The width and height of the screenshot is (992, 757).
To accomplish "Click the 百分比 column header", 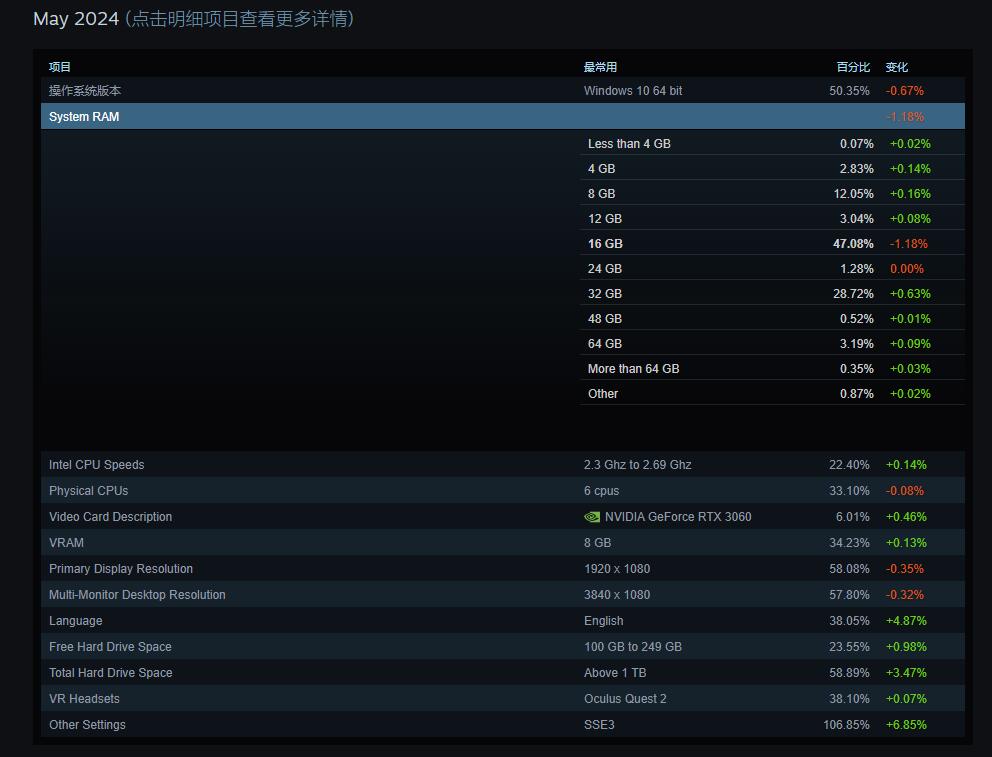I will (852, 67).
